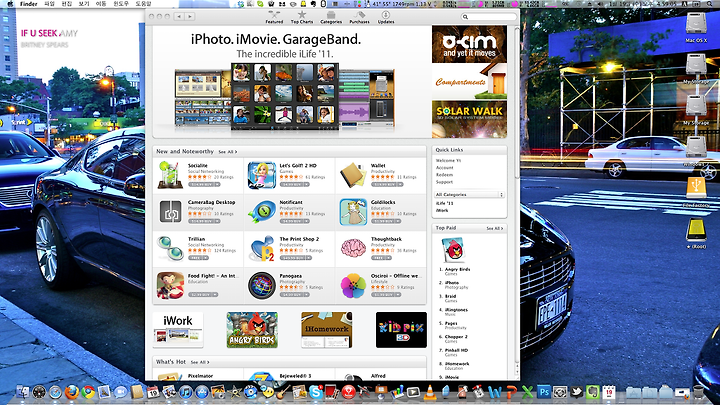The image size is (720, 405).
Task: Open Photoshop from the Dock
Action: point(544,392)
